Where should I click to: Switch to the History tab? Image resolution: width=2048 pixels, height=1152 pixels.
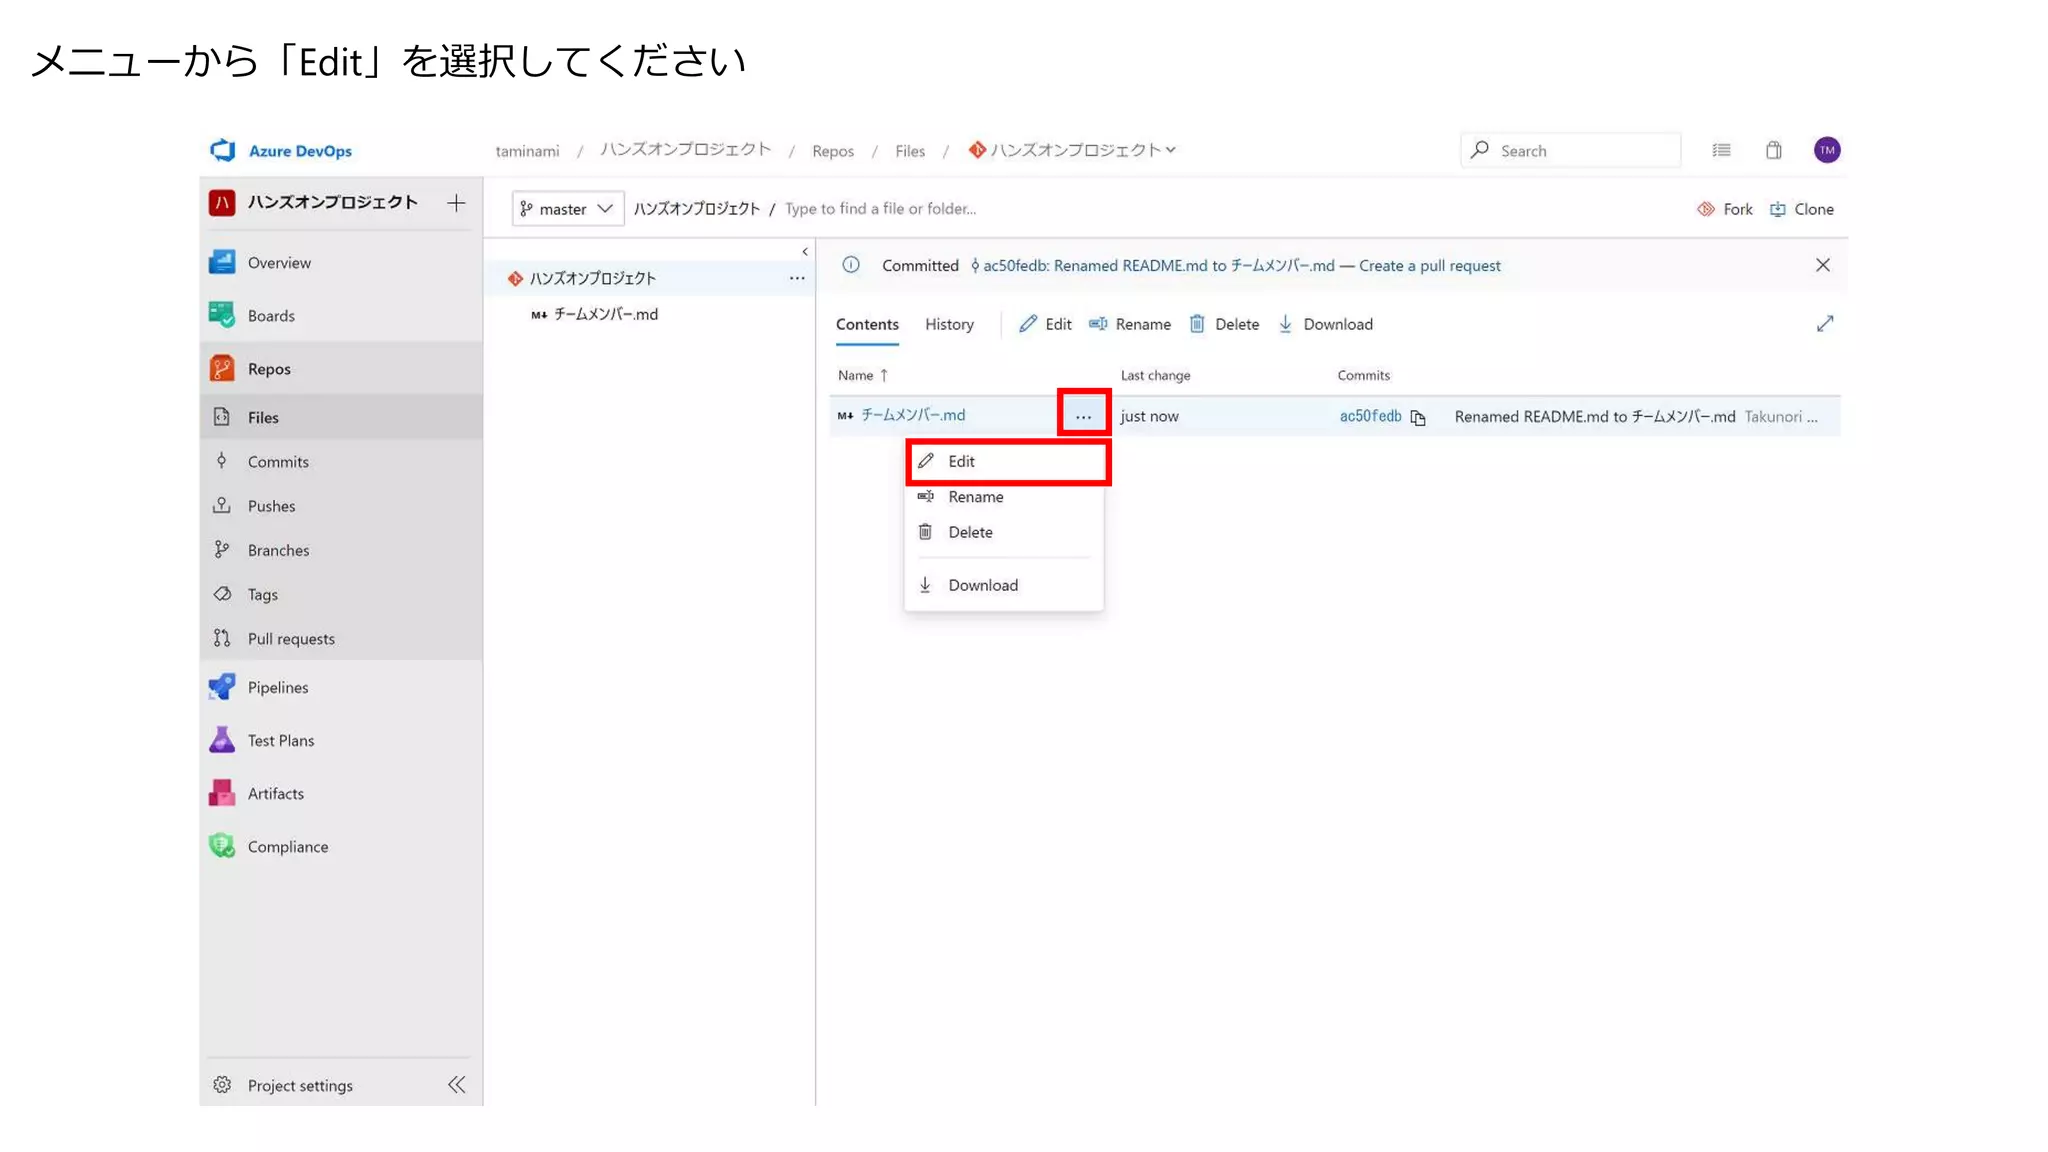[949, 324]
